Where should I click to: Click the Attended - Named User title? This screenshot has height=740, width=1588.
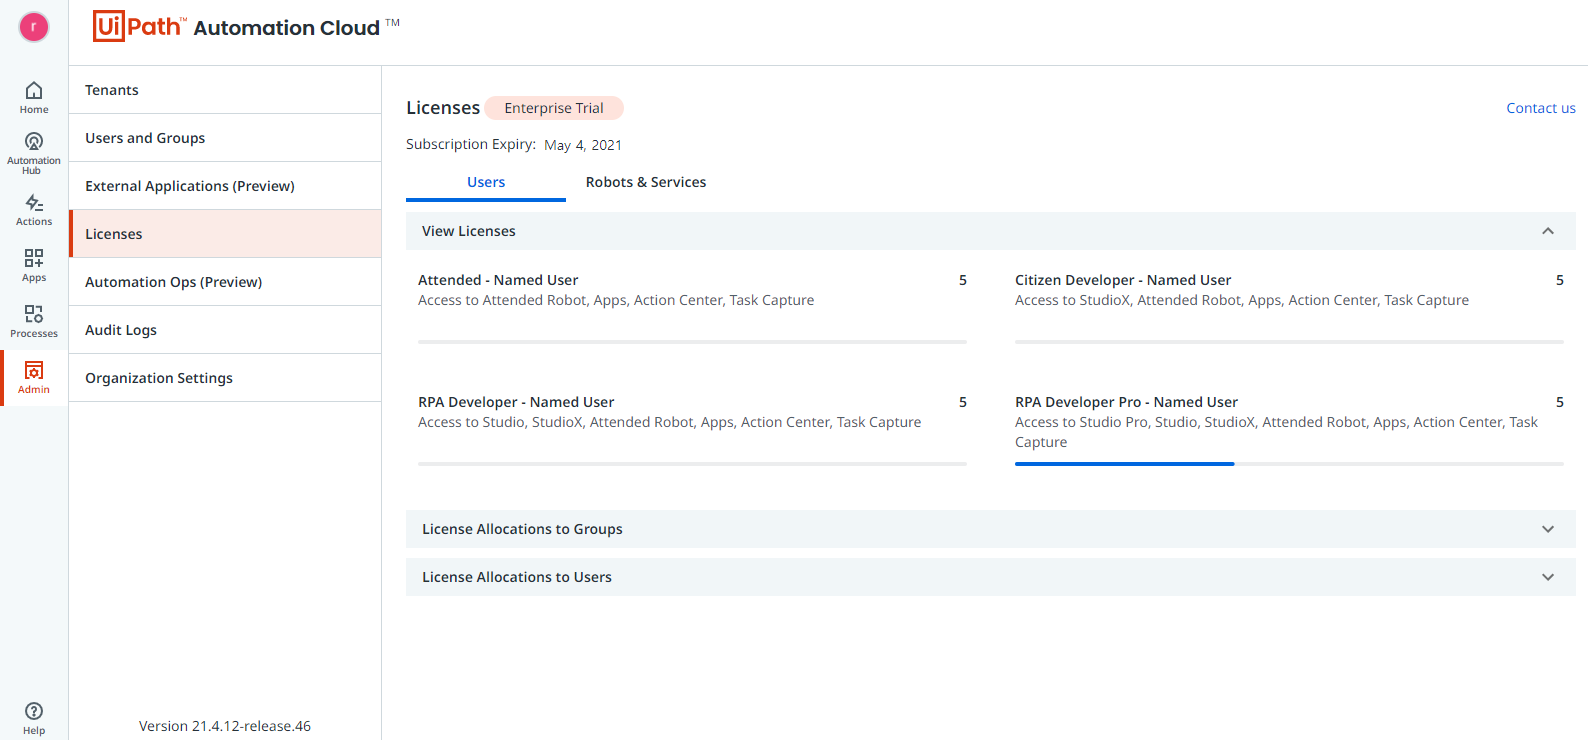click(x=498, y=280)
